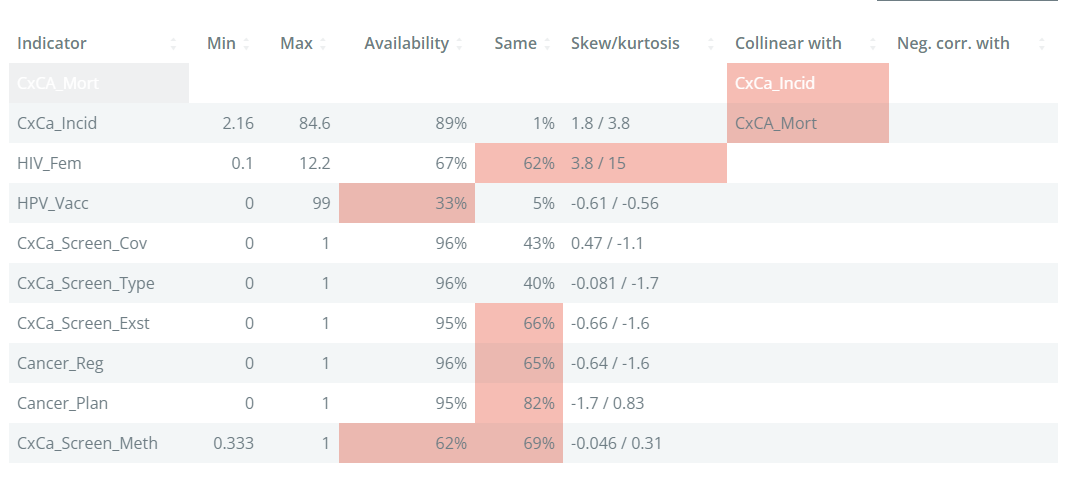Click highlighted 33% availability cell
The width and height of the screenshot is (1083, 482).
[407, 204]
